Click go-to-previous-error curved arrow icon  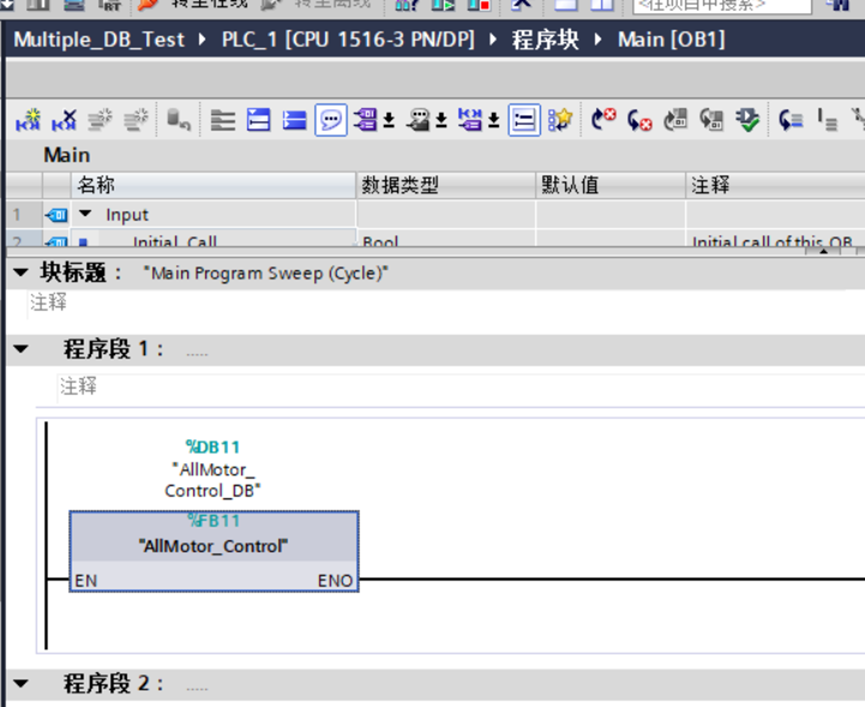(639, 120)
